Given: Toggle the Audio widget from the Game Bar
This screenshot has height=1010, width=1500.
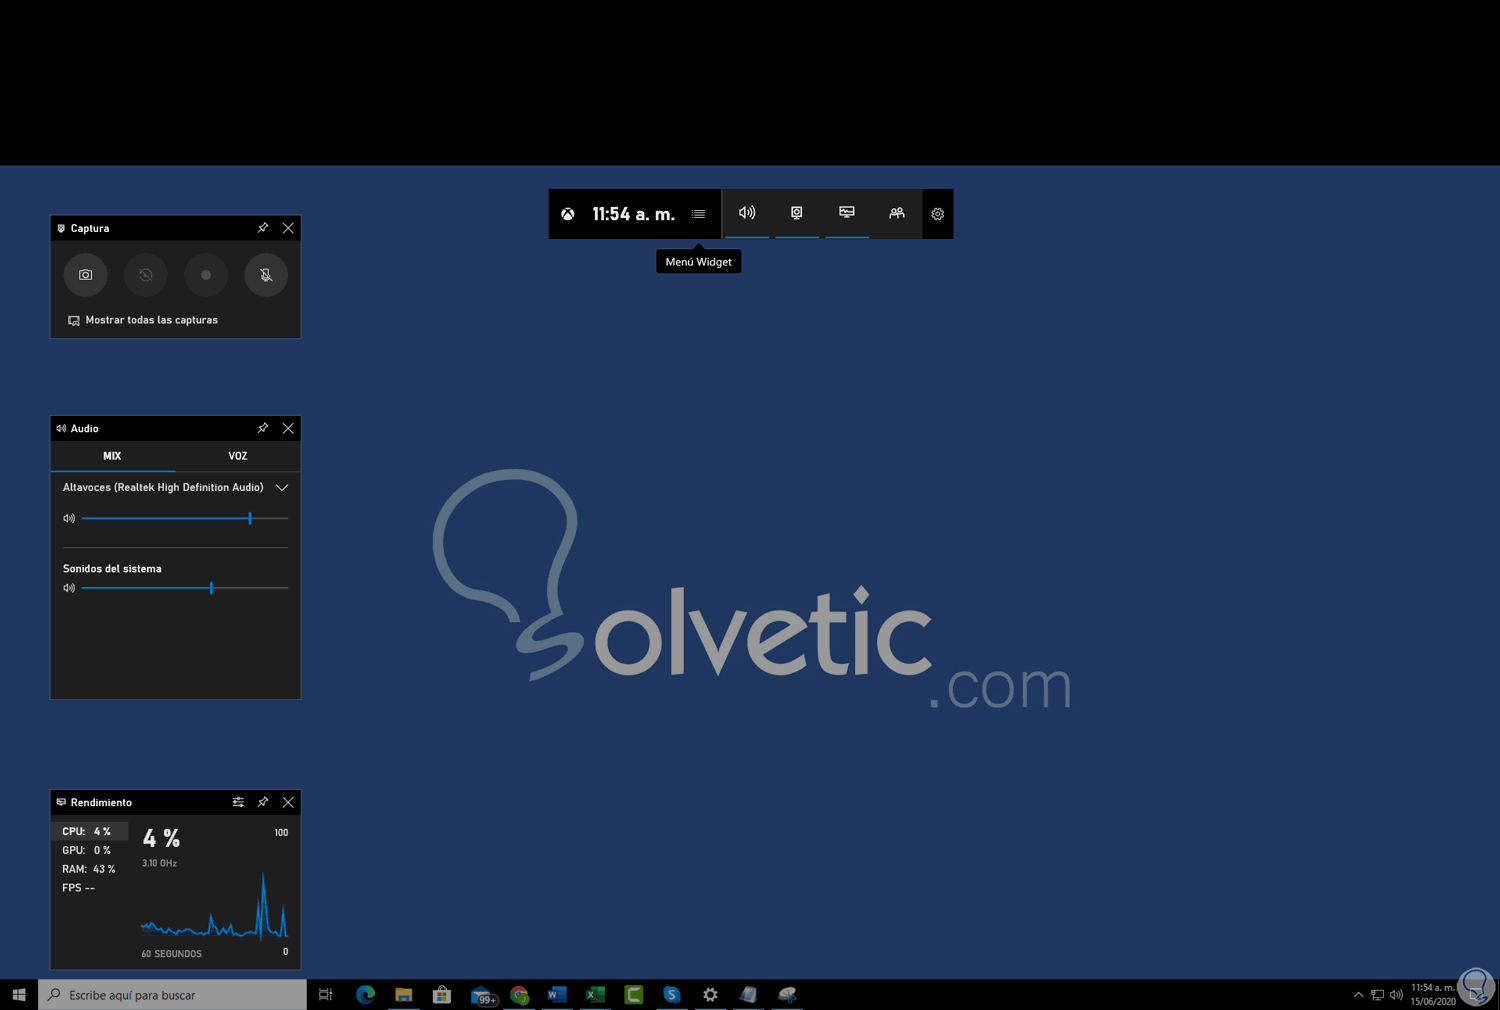Looking at the screenshot, I should click(x=747, y=213).
